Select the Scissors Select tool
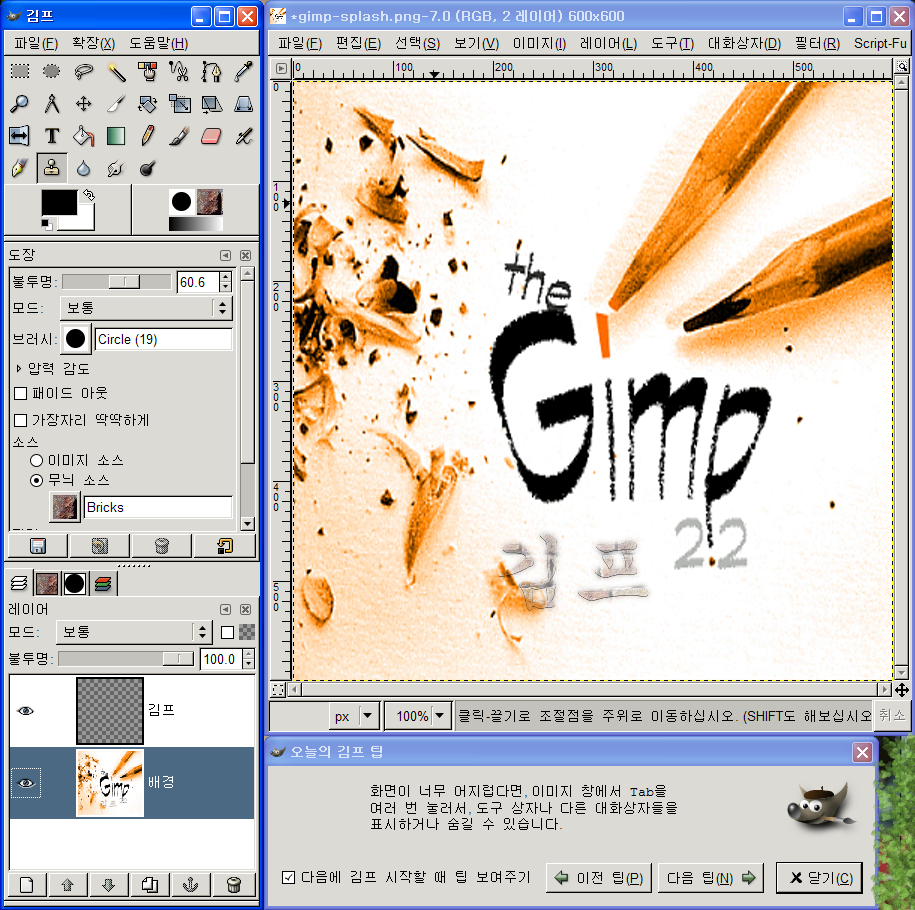Viewport: 915px width, 910px height. pos(179,71)
